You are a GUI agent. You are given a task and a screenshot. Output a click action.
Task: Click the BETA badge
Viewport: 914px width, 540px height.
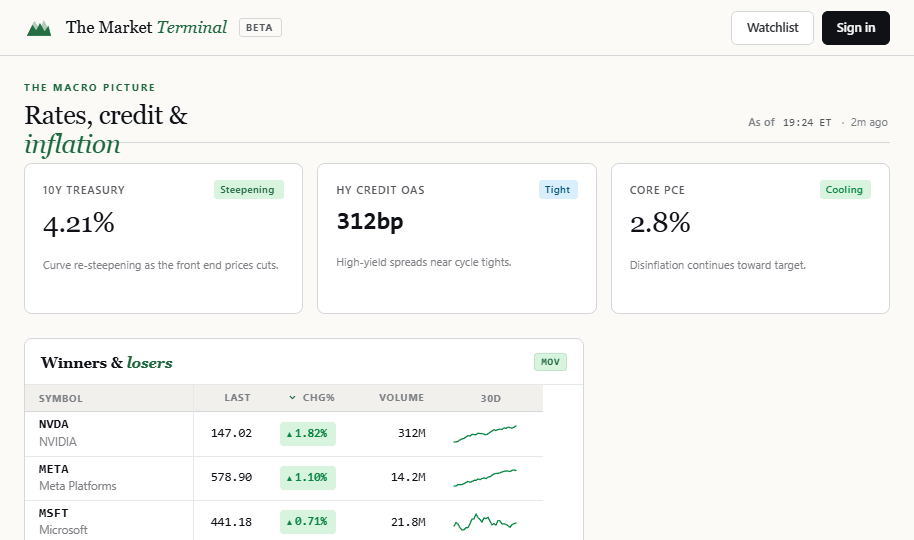click(260, 27)
